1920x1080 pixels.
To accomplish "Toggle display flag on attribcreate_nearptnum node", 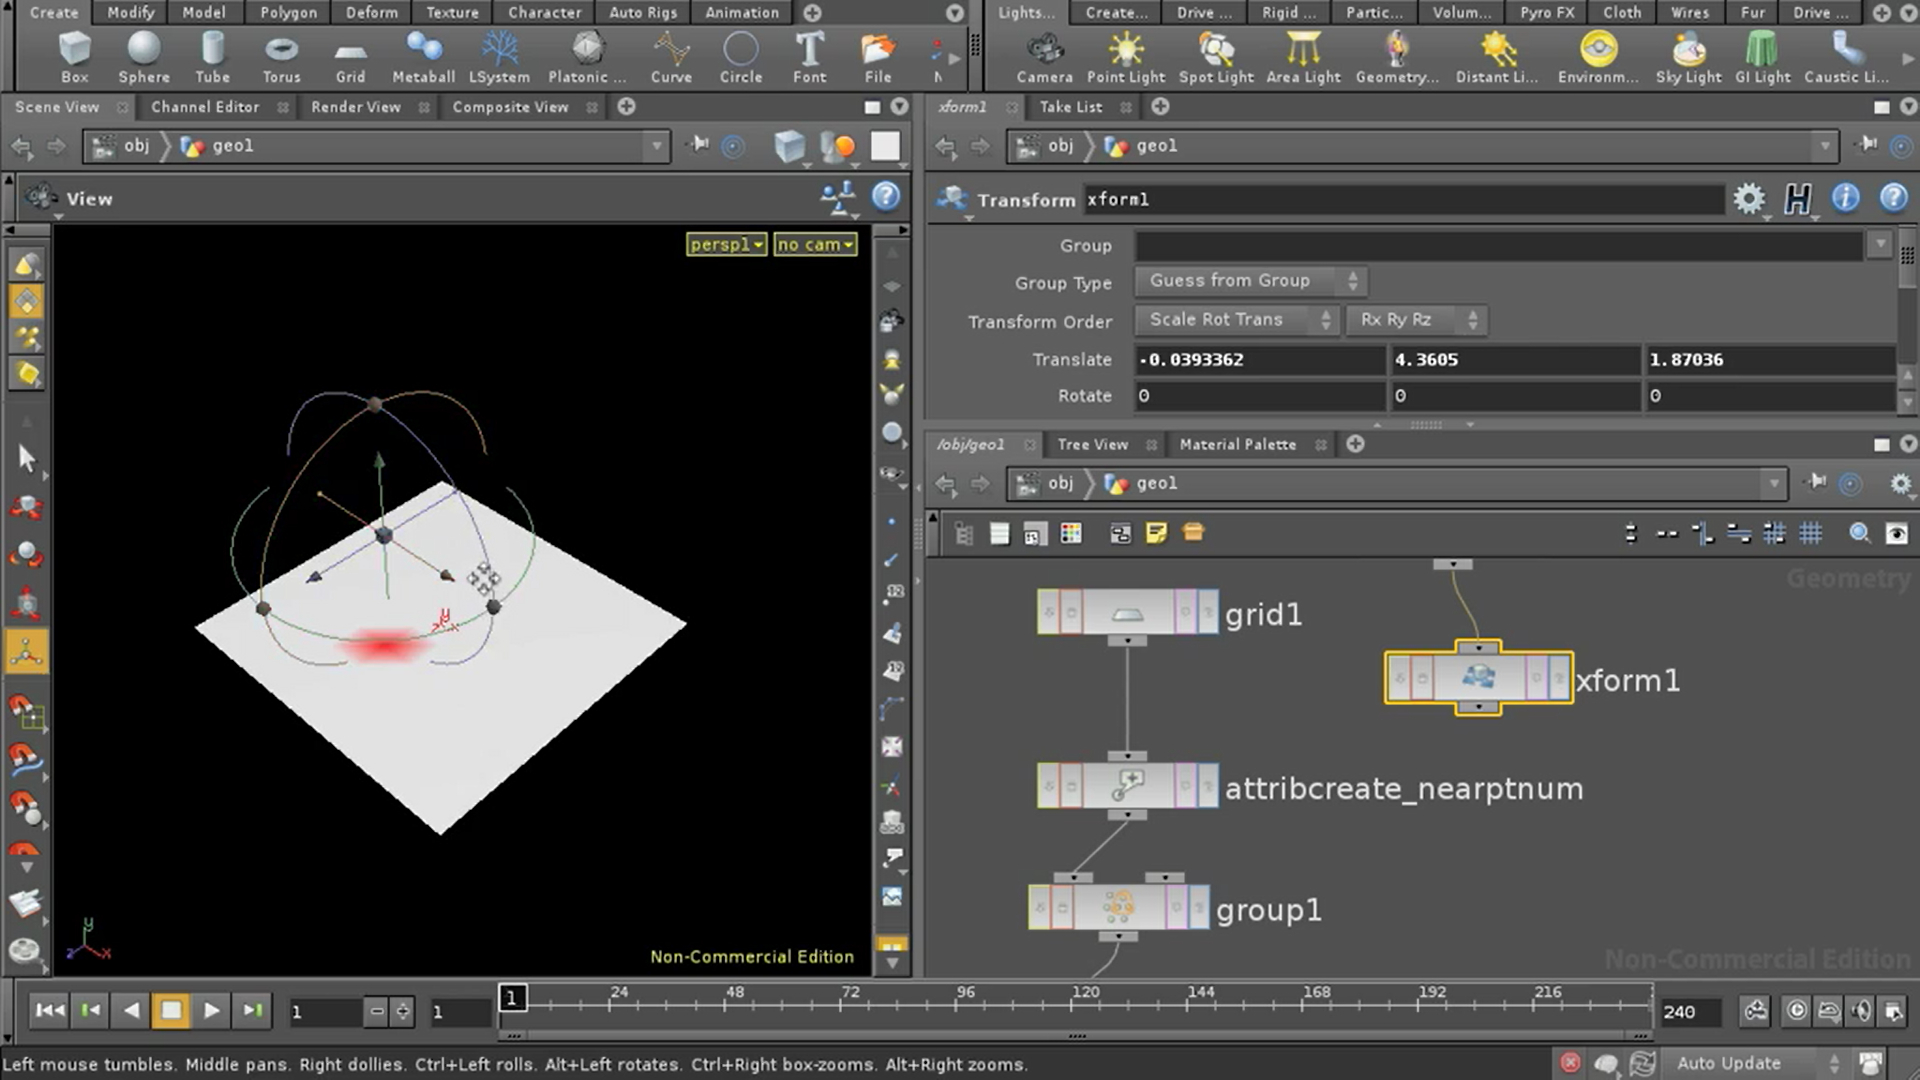I will coord(1207,787).
